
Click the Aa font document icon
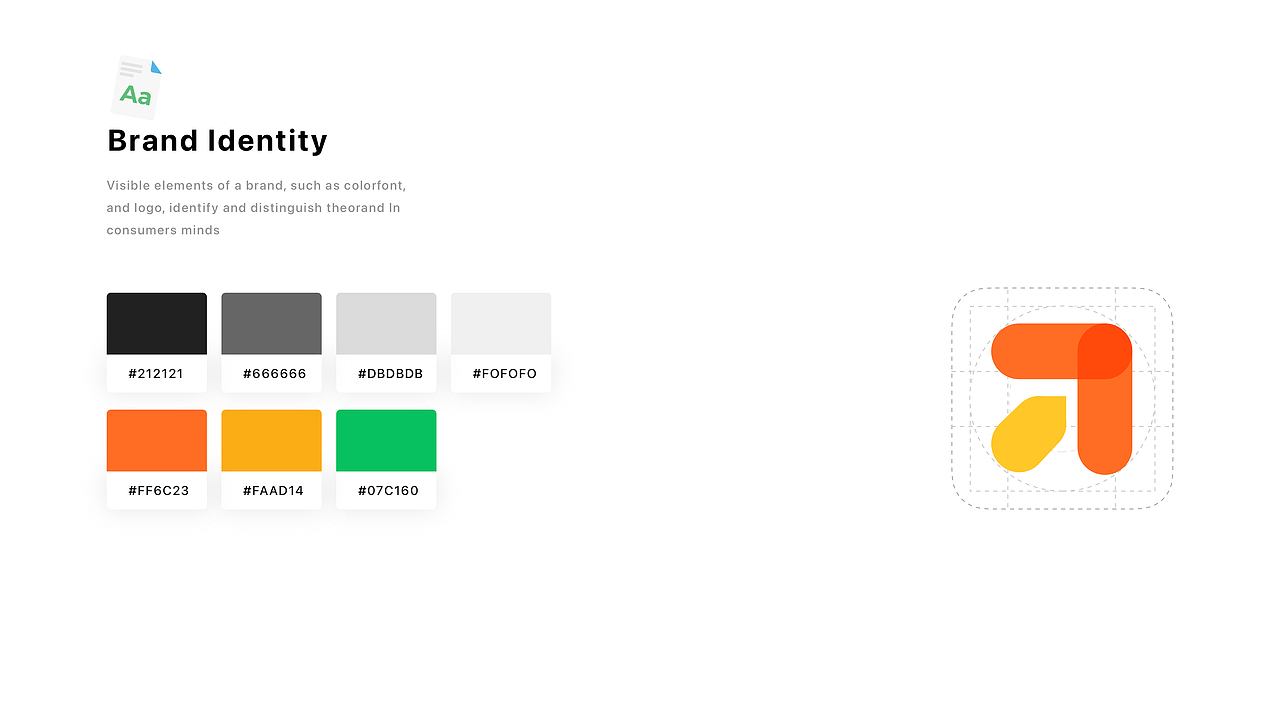136,87
